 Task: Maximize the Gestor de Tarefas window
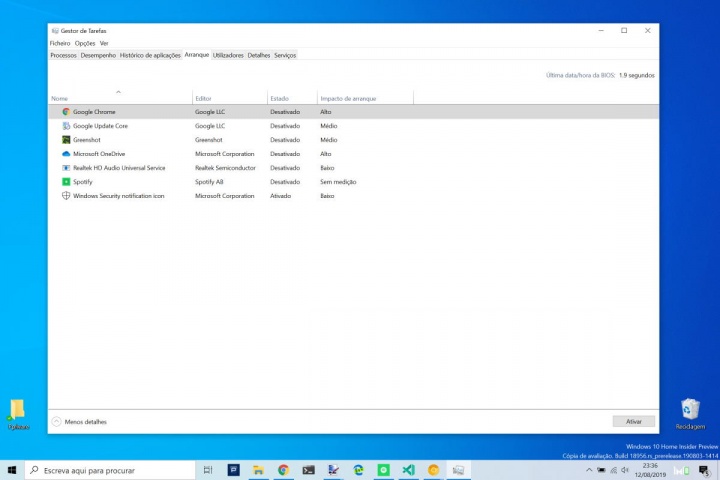[624, 31]
